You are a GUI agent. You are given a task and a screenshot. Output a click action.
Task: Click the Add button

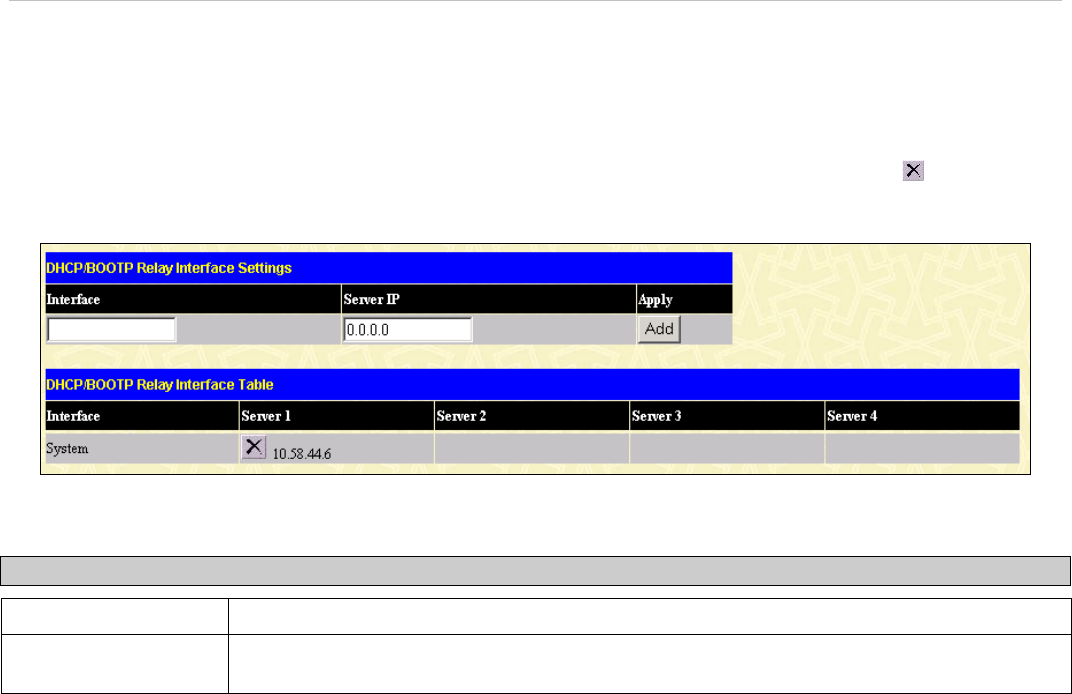[659, 329]
